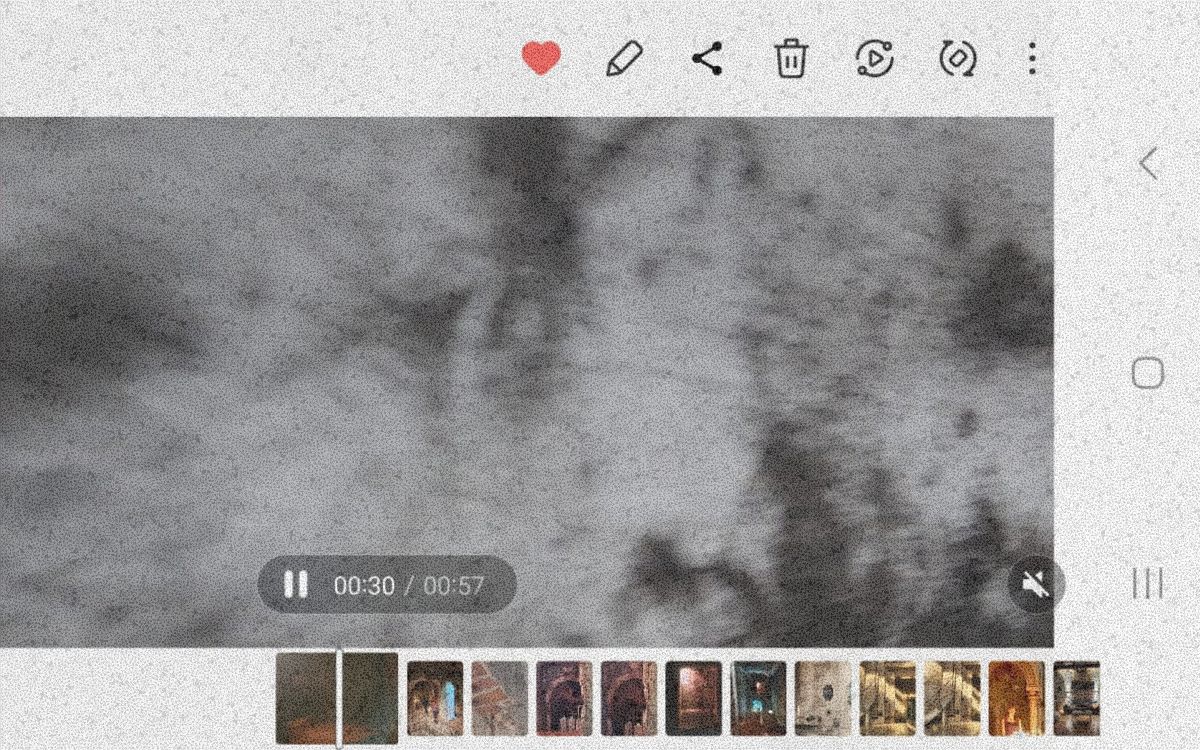This screenshot has height=750, width=1200.
Task: Unmute the video sound
Action: [1035, 585]
